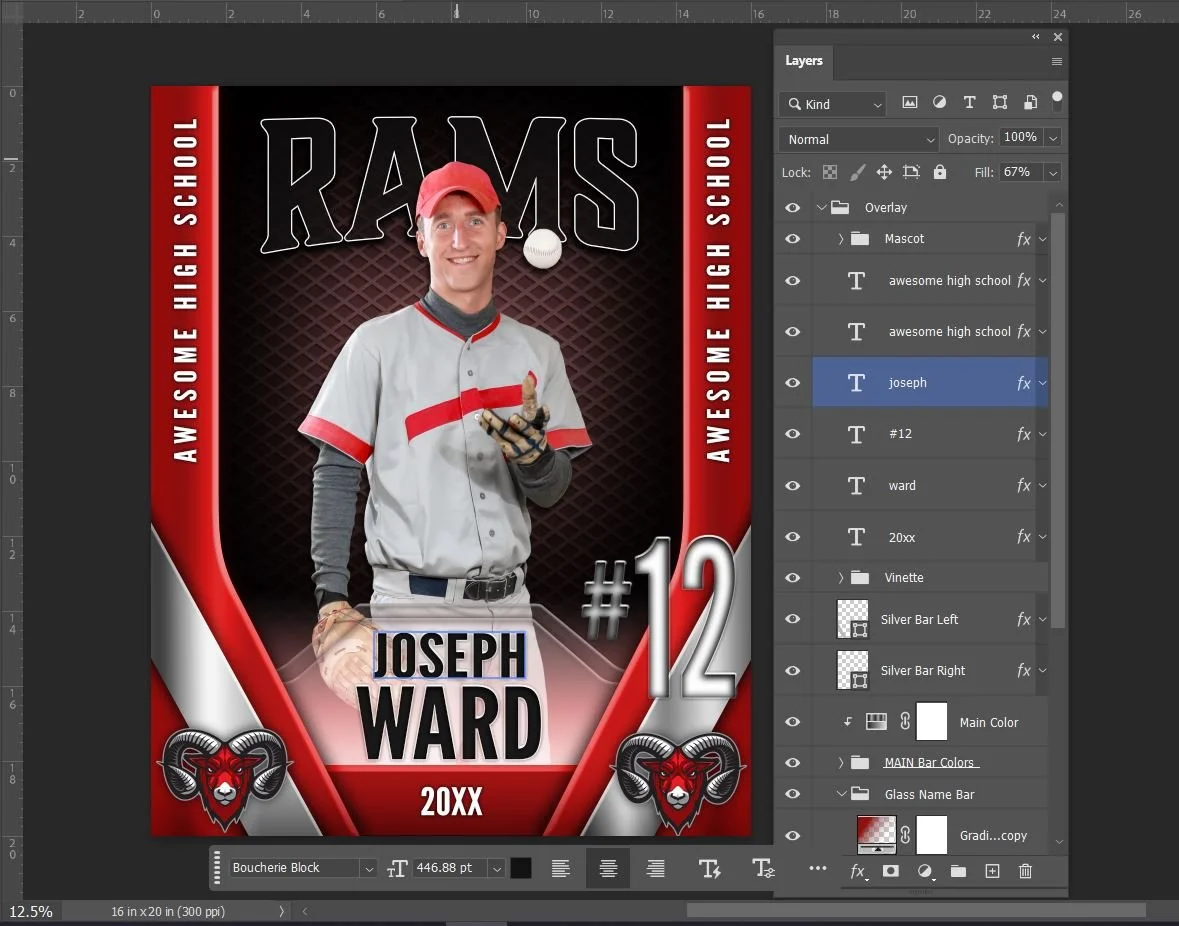Image resolution: width=1179 pixels, height=926 pixels.
Task: Open the Kind filter dropdown
Action: pos(832,104)
